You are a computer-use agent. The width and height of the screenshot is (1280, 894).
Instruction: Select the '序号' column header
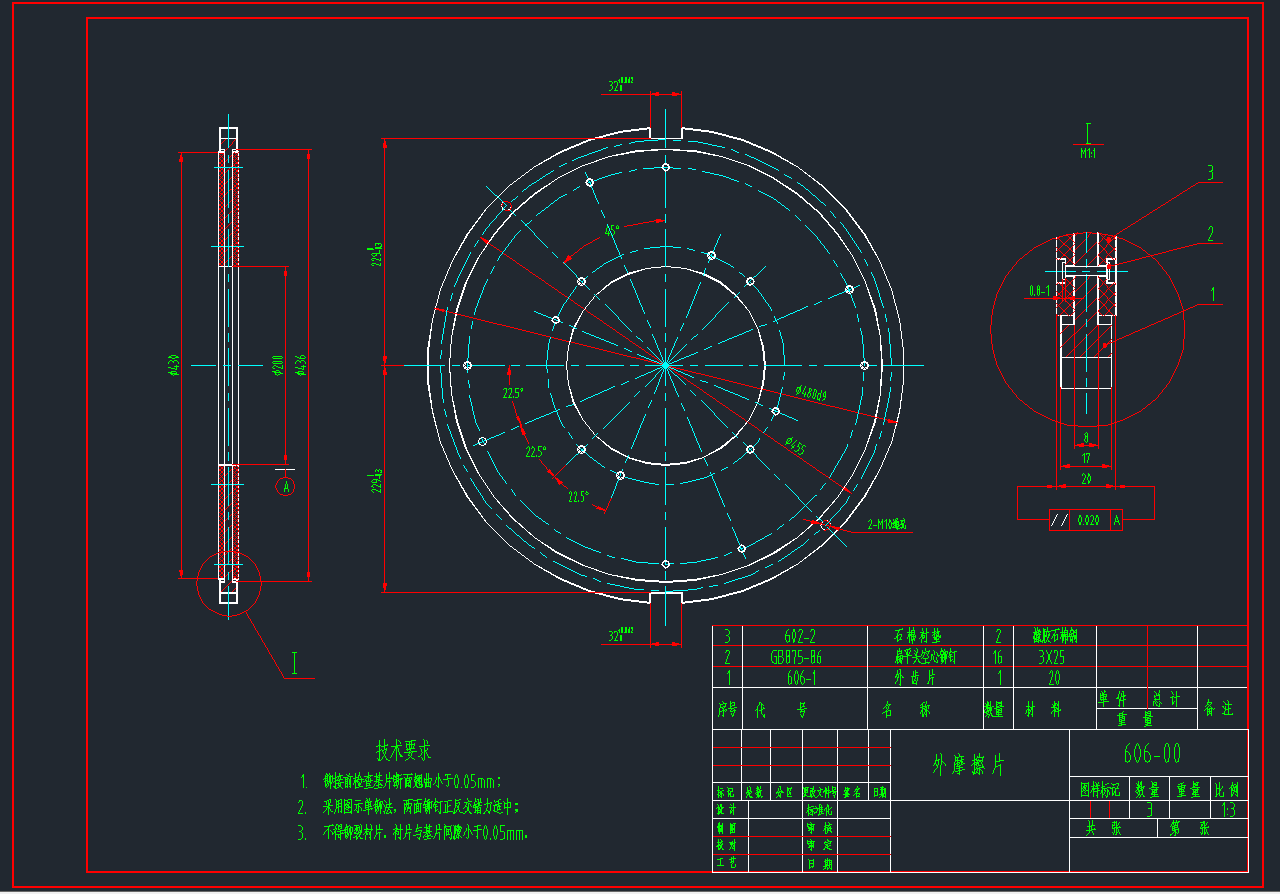pyautogui.click(x=727, y=708)
